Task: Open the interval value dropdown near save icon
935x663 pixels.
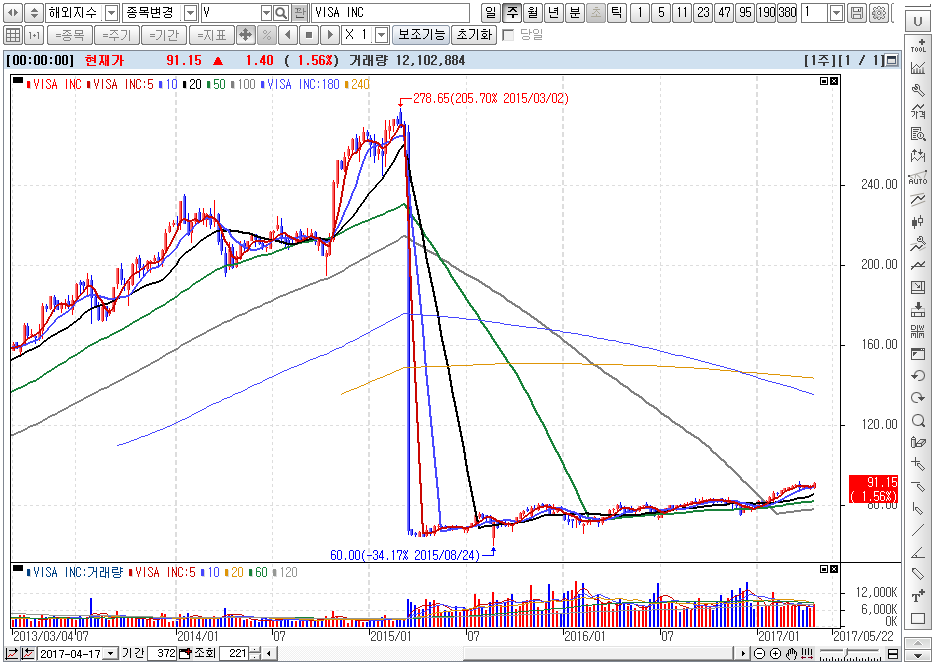Action: [837, 13]
